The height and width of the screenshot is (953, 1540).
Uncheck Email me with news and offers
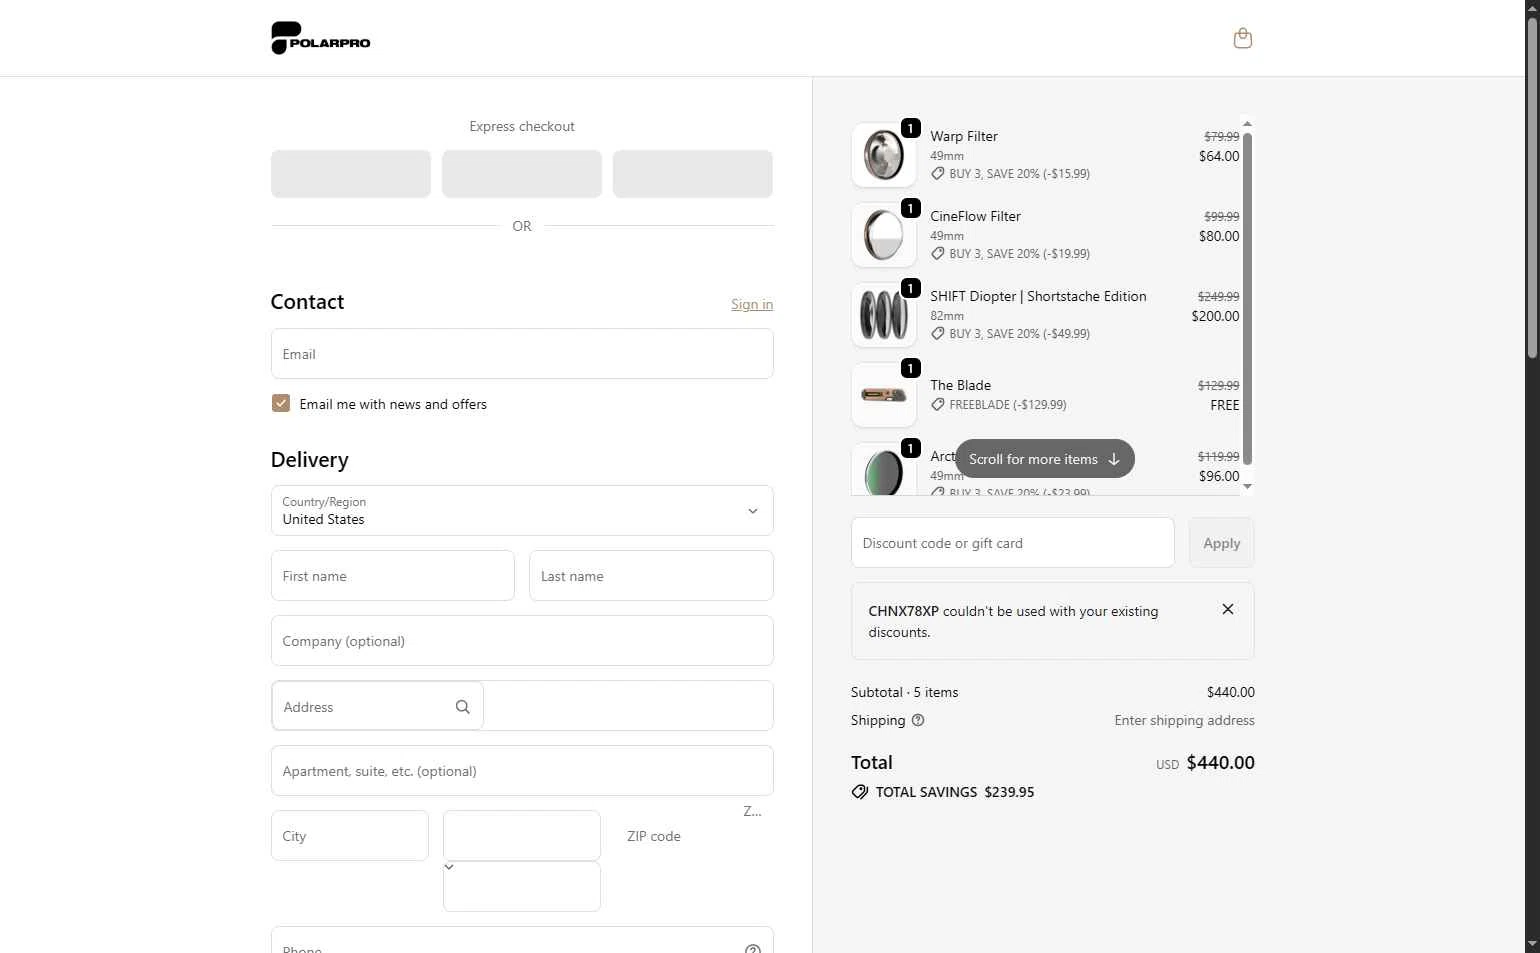[281, 403]
